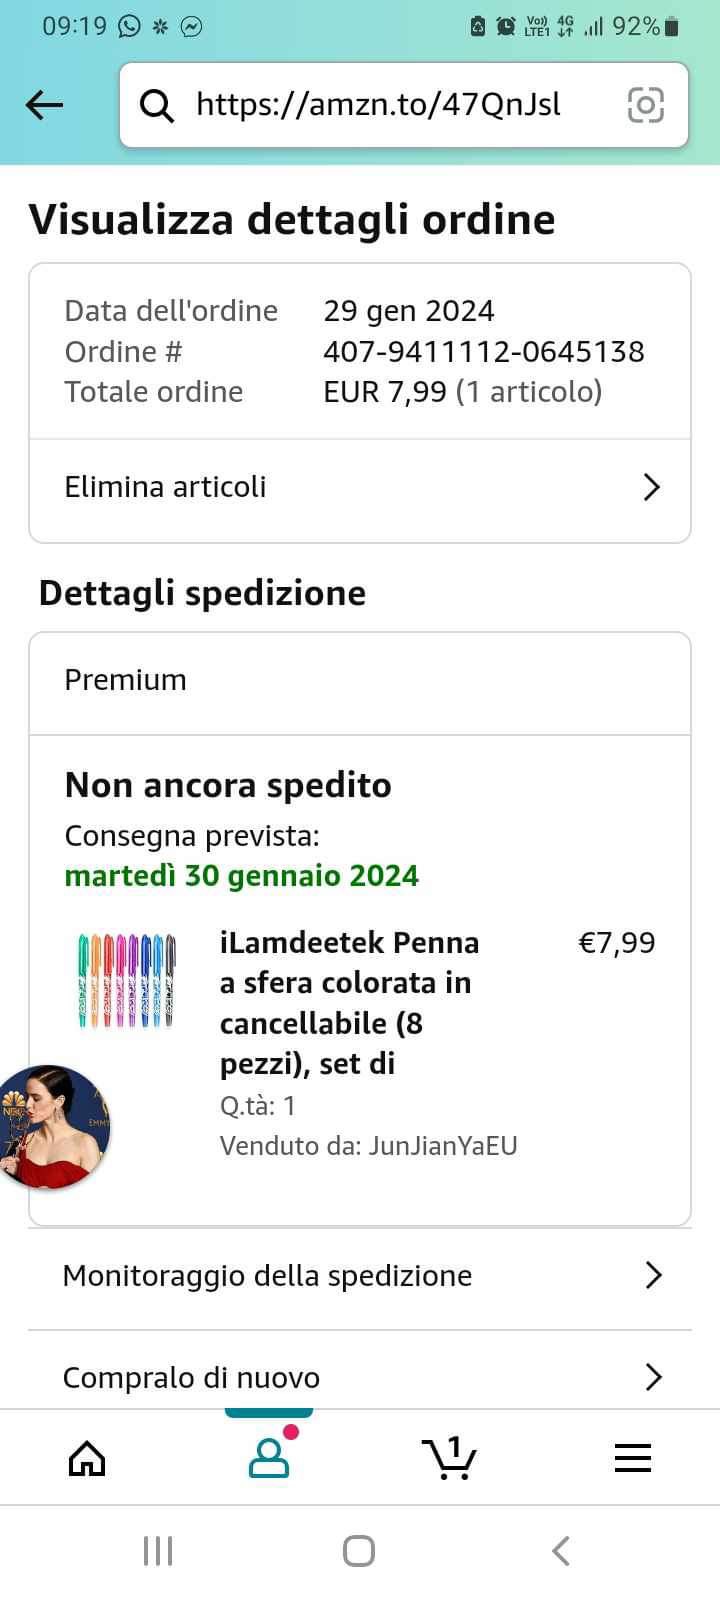Open the account profile icon
The height and width of the screenshot is (1600, 720).
pyautogui.click(x=268, y=1458)
